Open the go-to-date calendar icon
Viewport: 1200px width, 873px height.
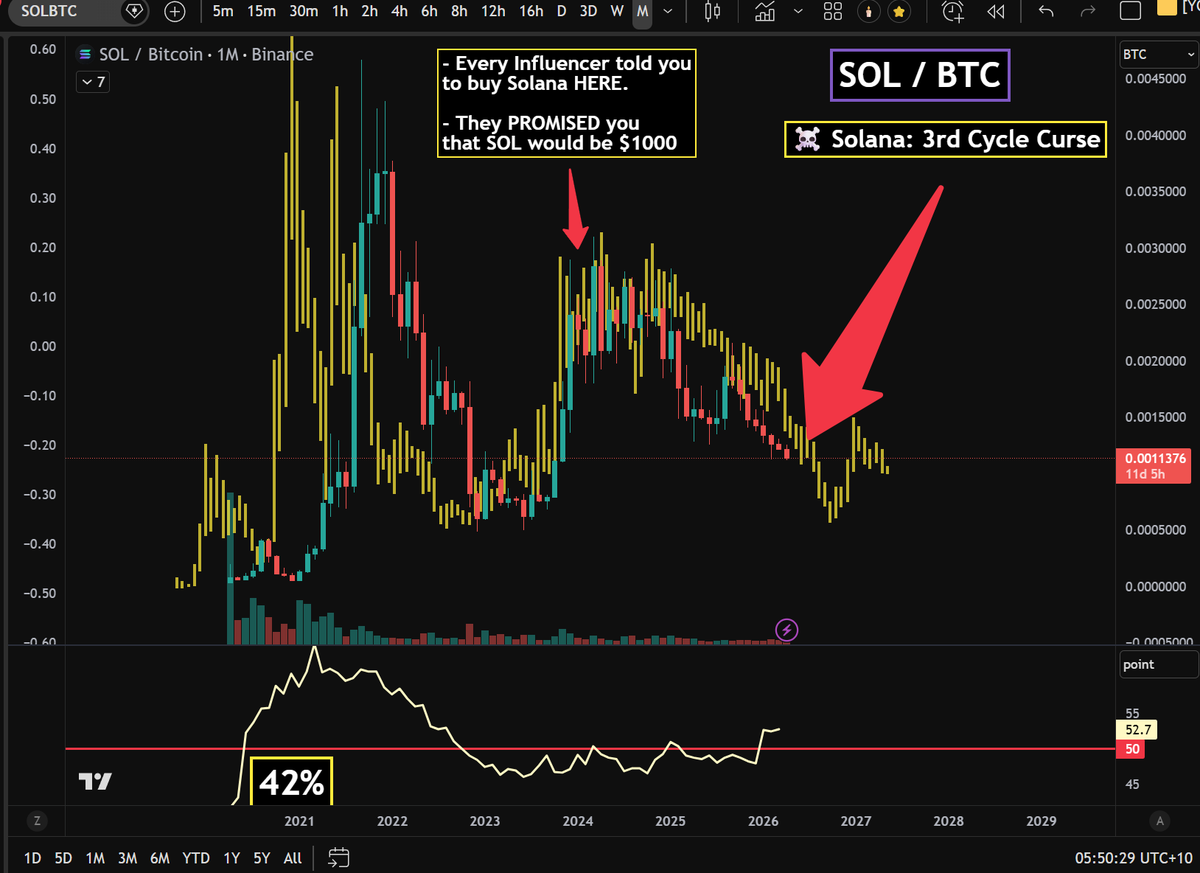coord(339,857)
